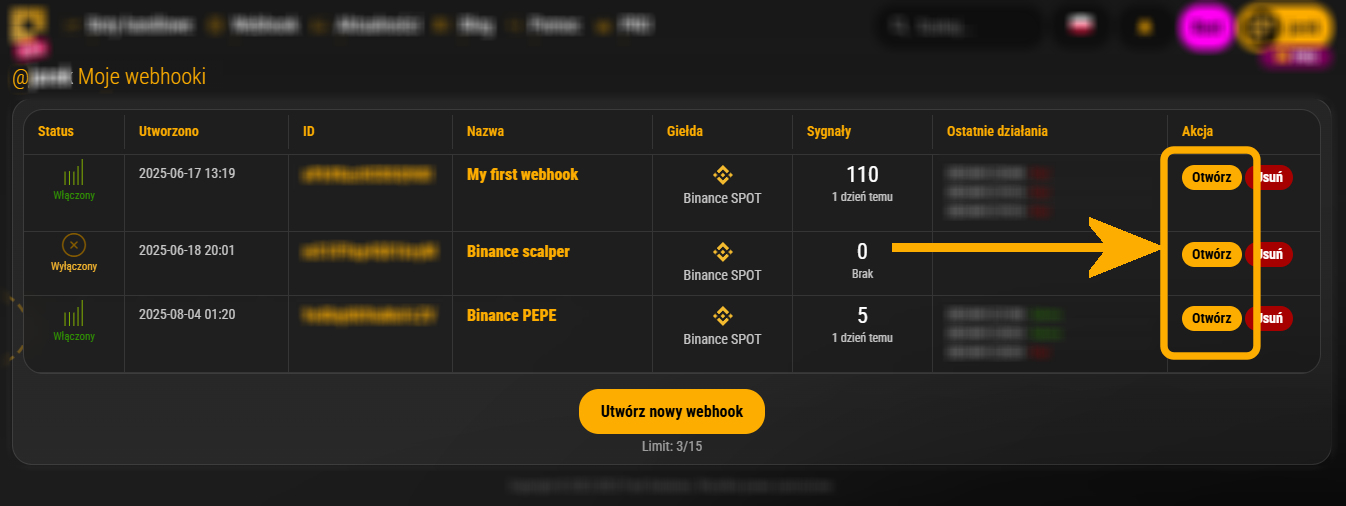The image size is (1346, 506).
Task: Click Utwórz nowy webhook button
Action: click(672, 411)
